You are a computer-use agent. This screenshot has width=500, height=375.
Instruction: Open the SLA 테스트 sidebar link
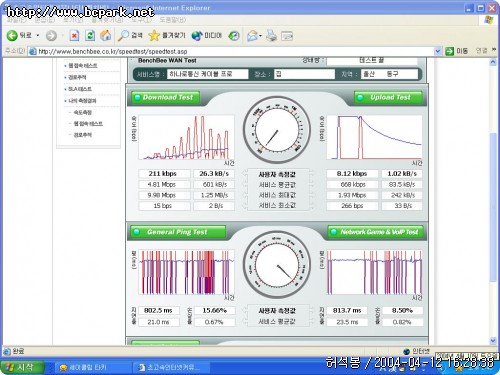[79, 89]
